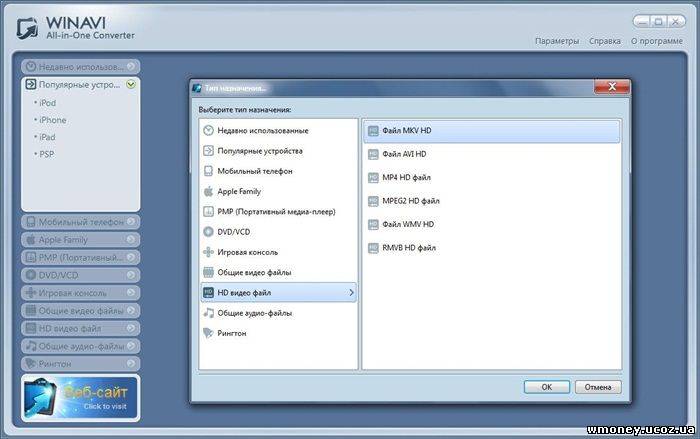Expand Игровая консоль sidebar section arrow

(x=131, y=293)
